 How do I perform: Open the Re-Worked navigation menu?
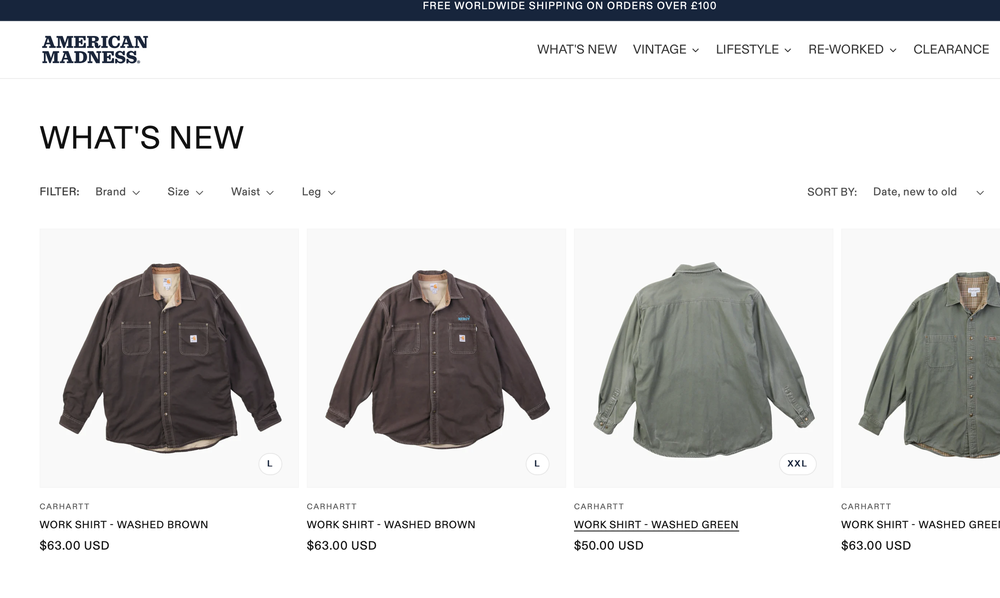click(852, 49)
